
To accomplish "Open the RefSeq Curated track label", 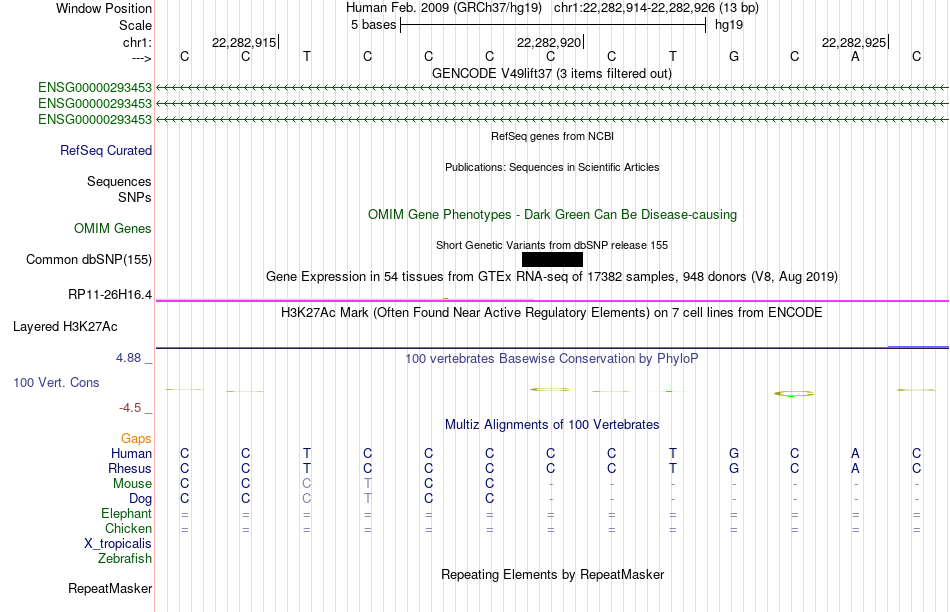I will (106, 150).
